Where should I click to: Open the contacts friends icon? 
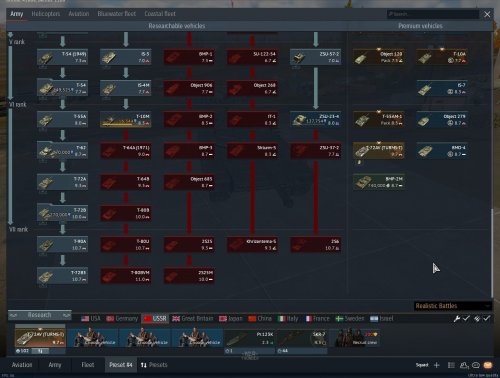pyautogui.click(x=464, y=365)
